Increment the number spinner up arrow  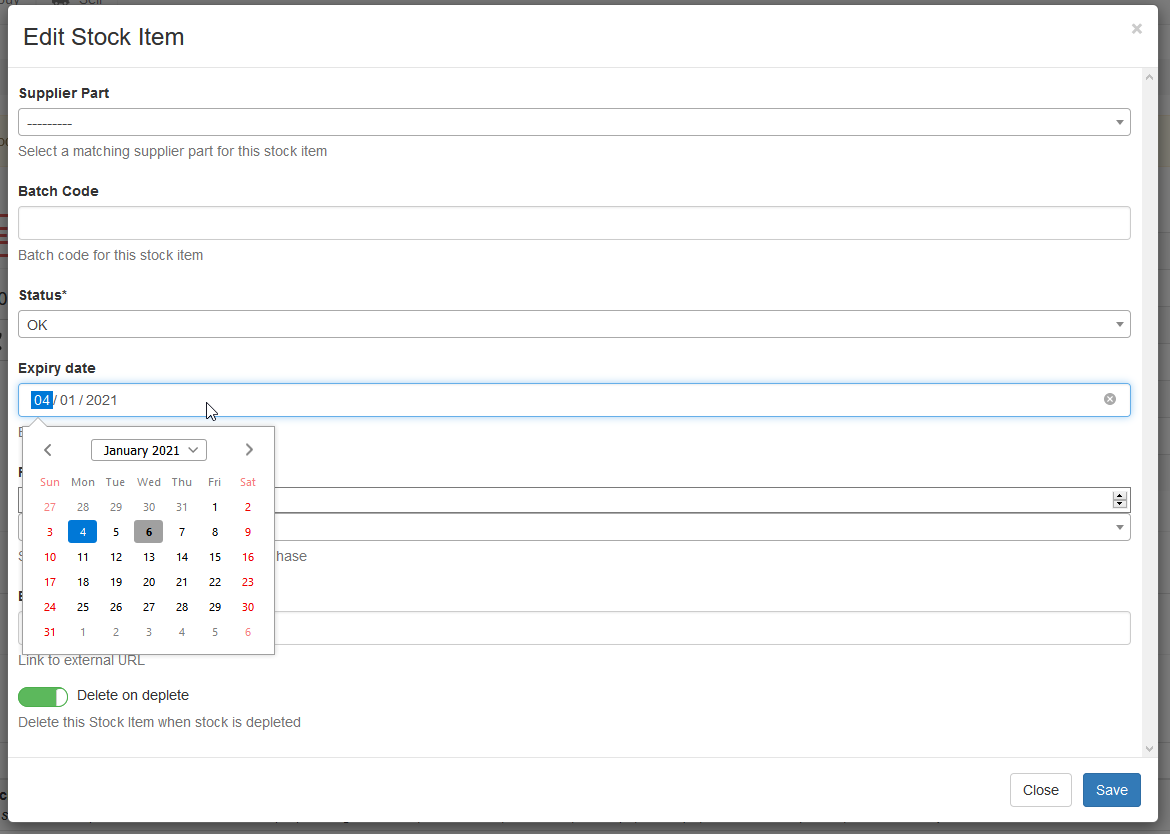(x=1120, y=495)
